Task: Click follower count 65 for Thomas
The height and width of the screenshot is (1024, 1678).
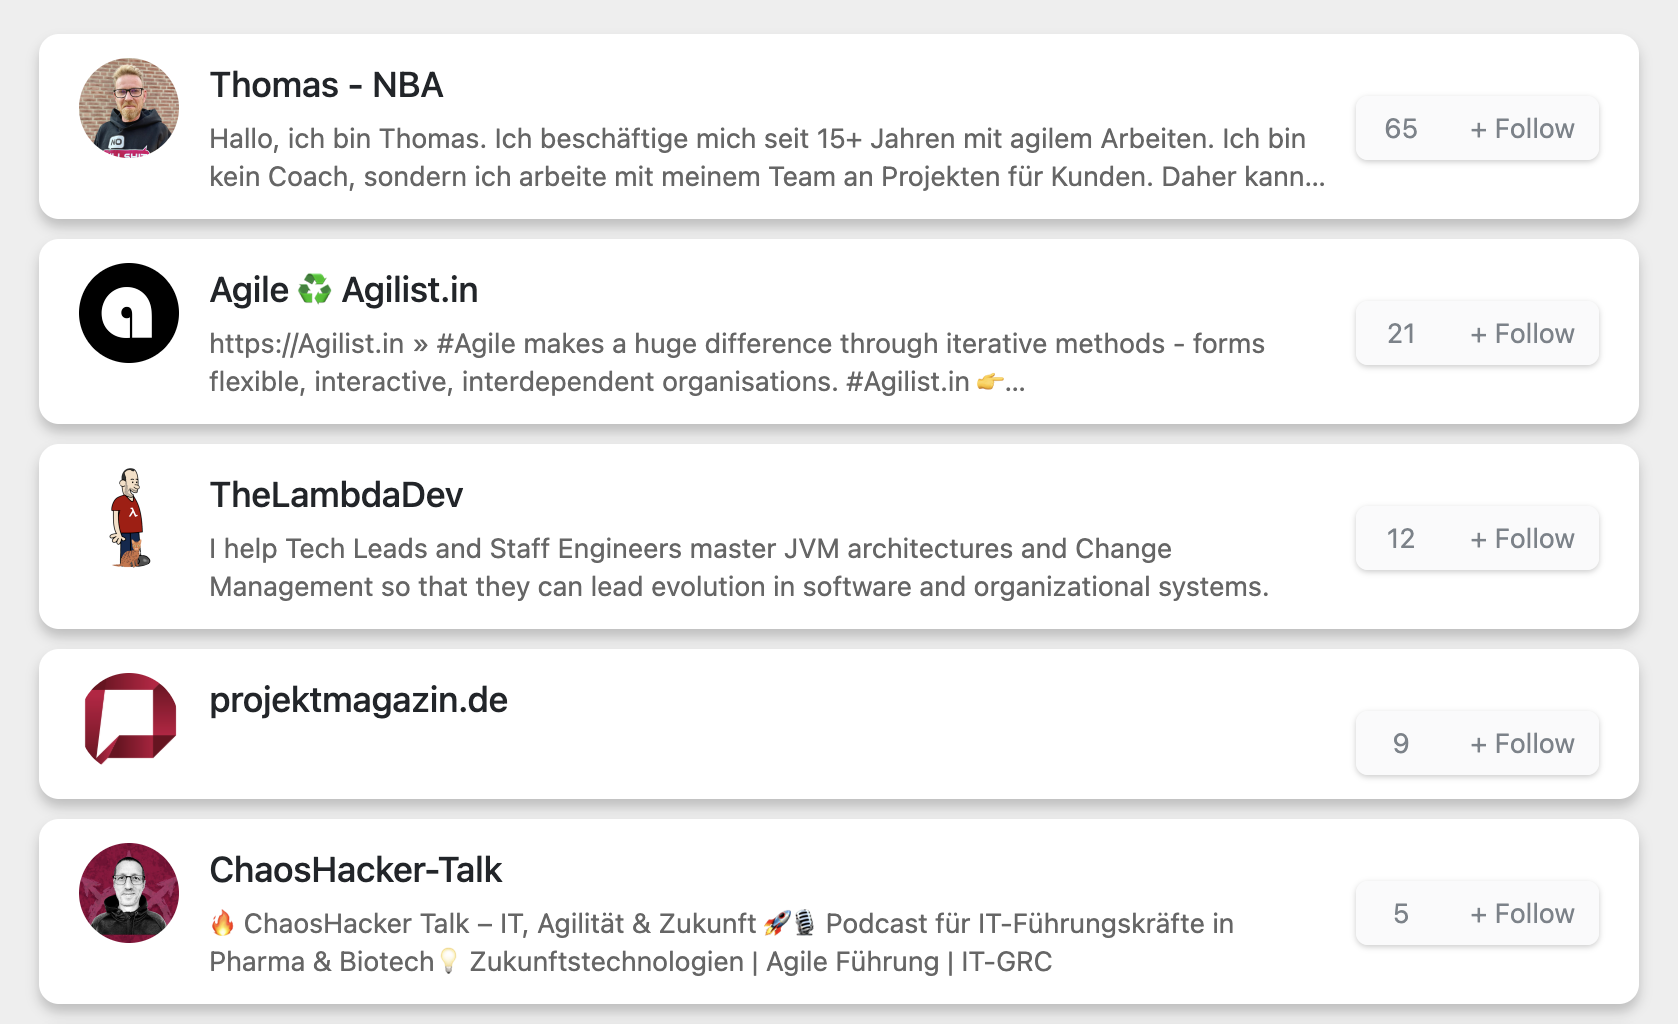Action: (x=1400, y=129)
